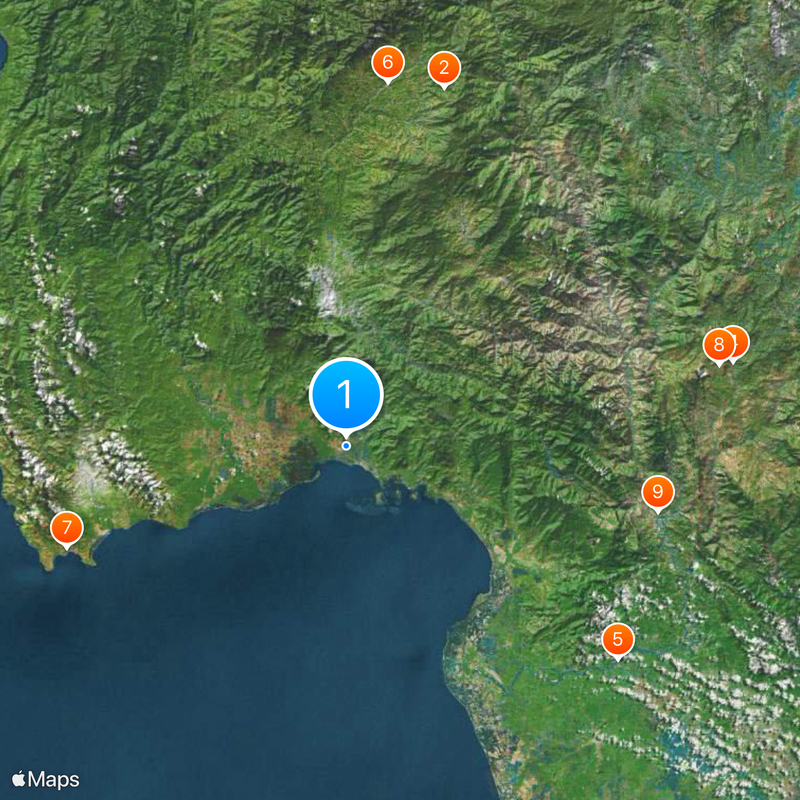Click the Apple logo in the Maps attribution
This screenshot has height=800, width=800.
pyautogui.click(x=18, y=779)
